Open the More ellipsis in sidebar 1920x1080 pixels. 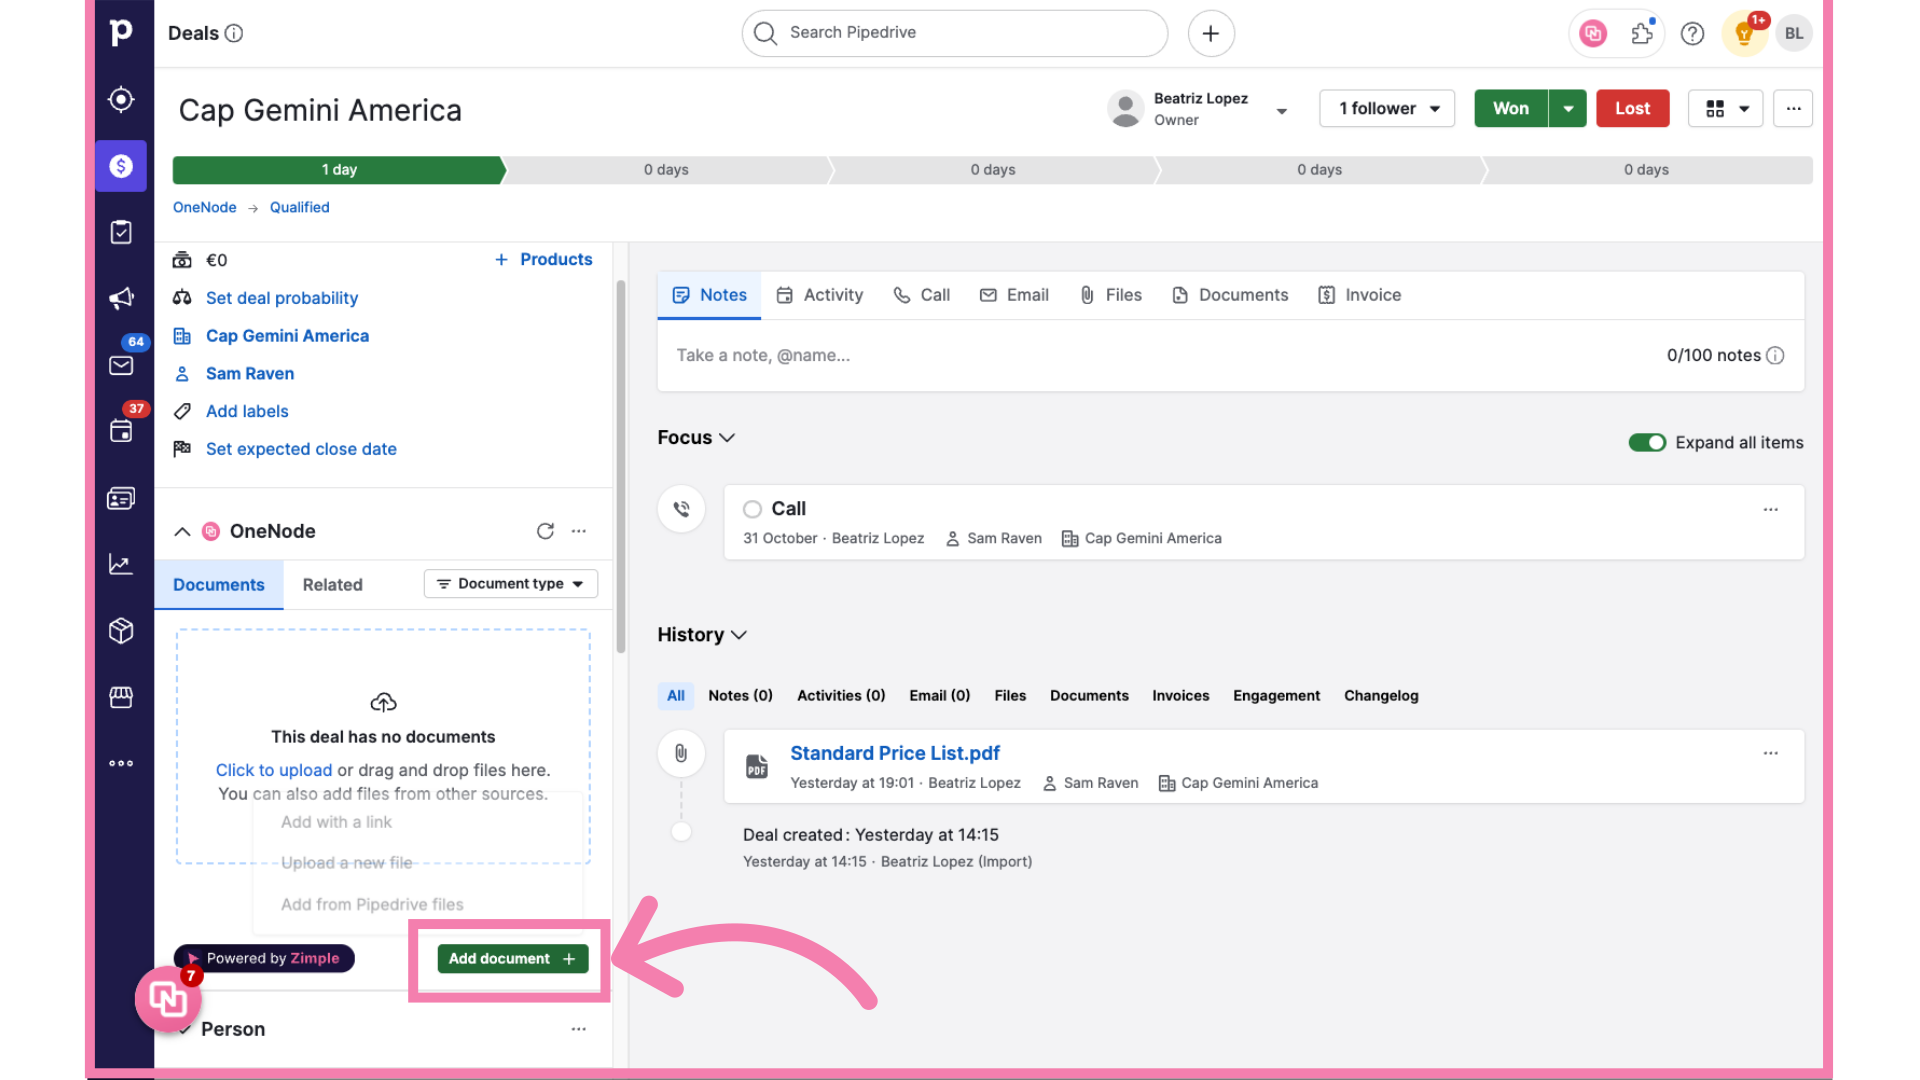[121, 763]
